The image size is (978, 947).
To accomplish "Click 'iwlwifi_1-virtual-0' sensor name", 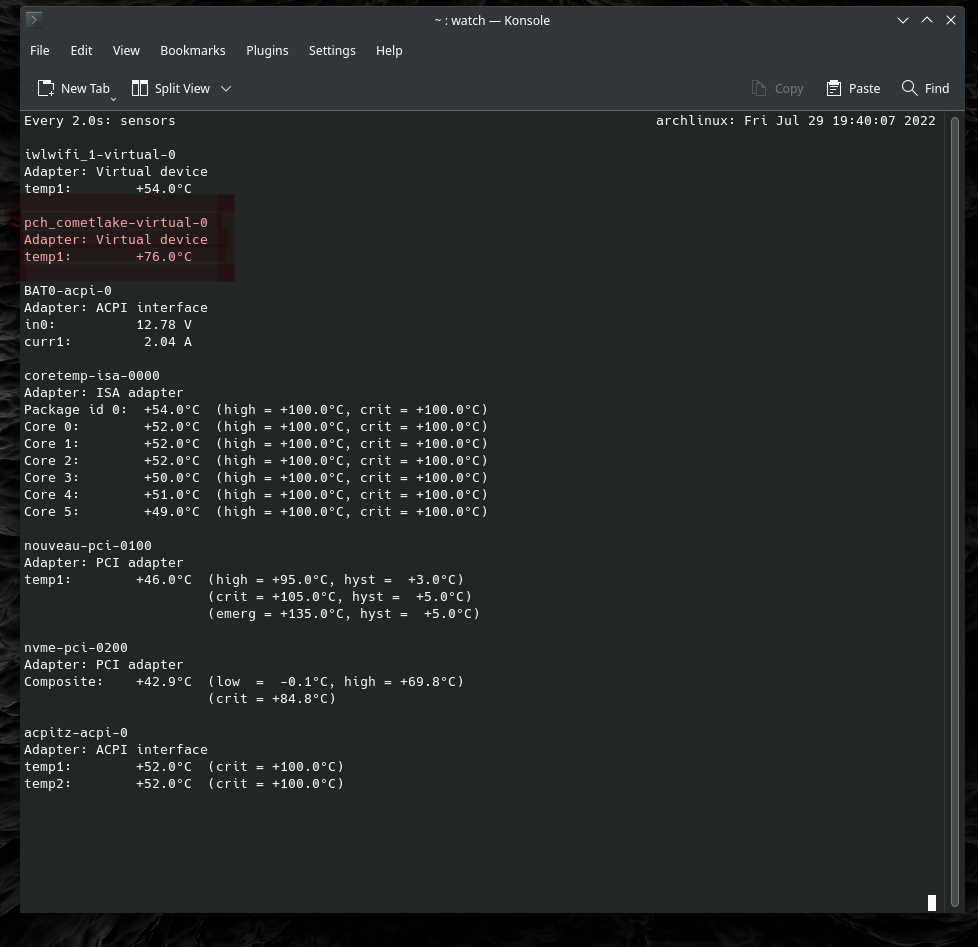I will (x=100, y=154).
